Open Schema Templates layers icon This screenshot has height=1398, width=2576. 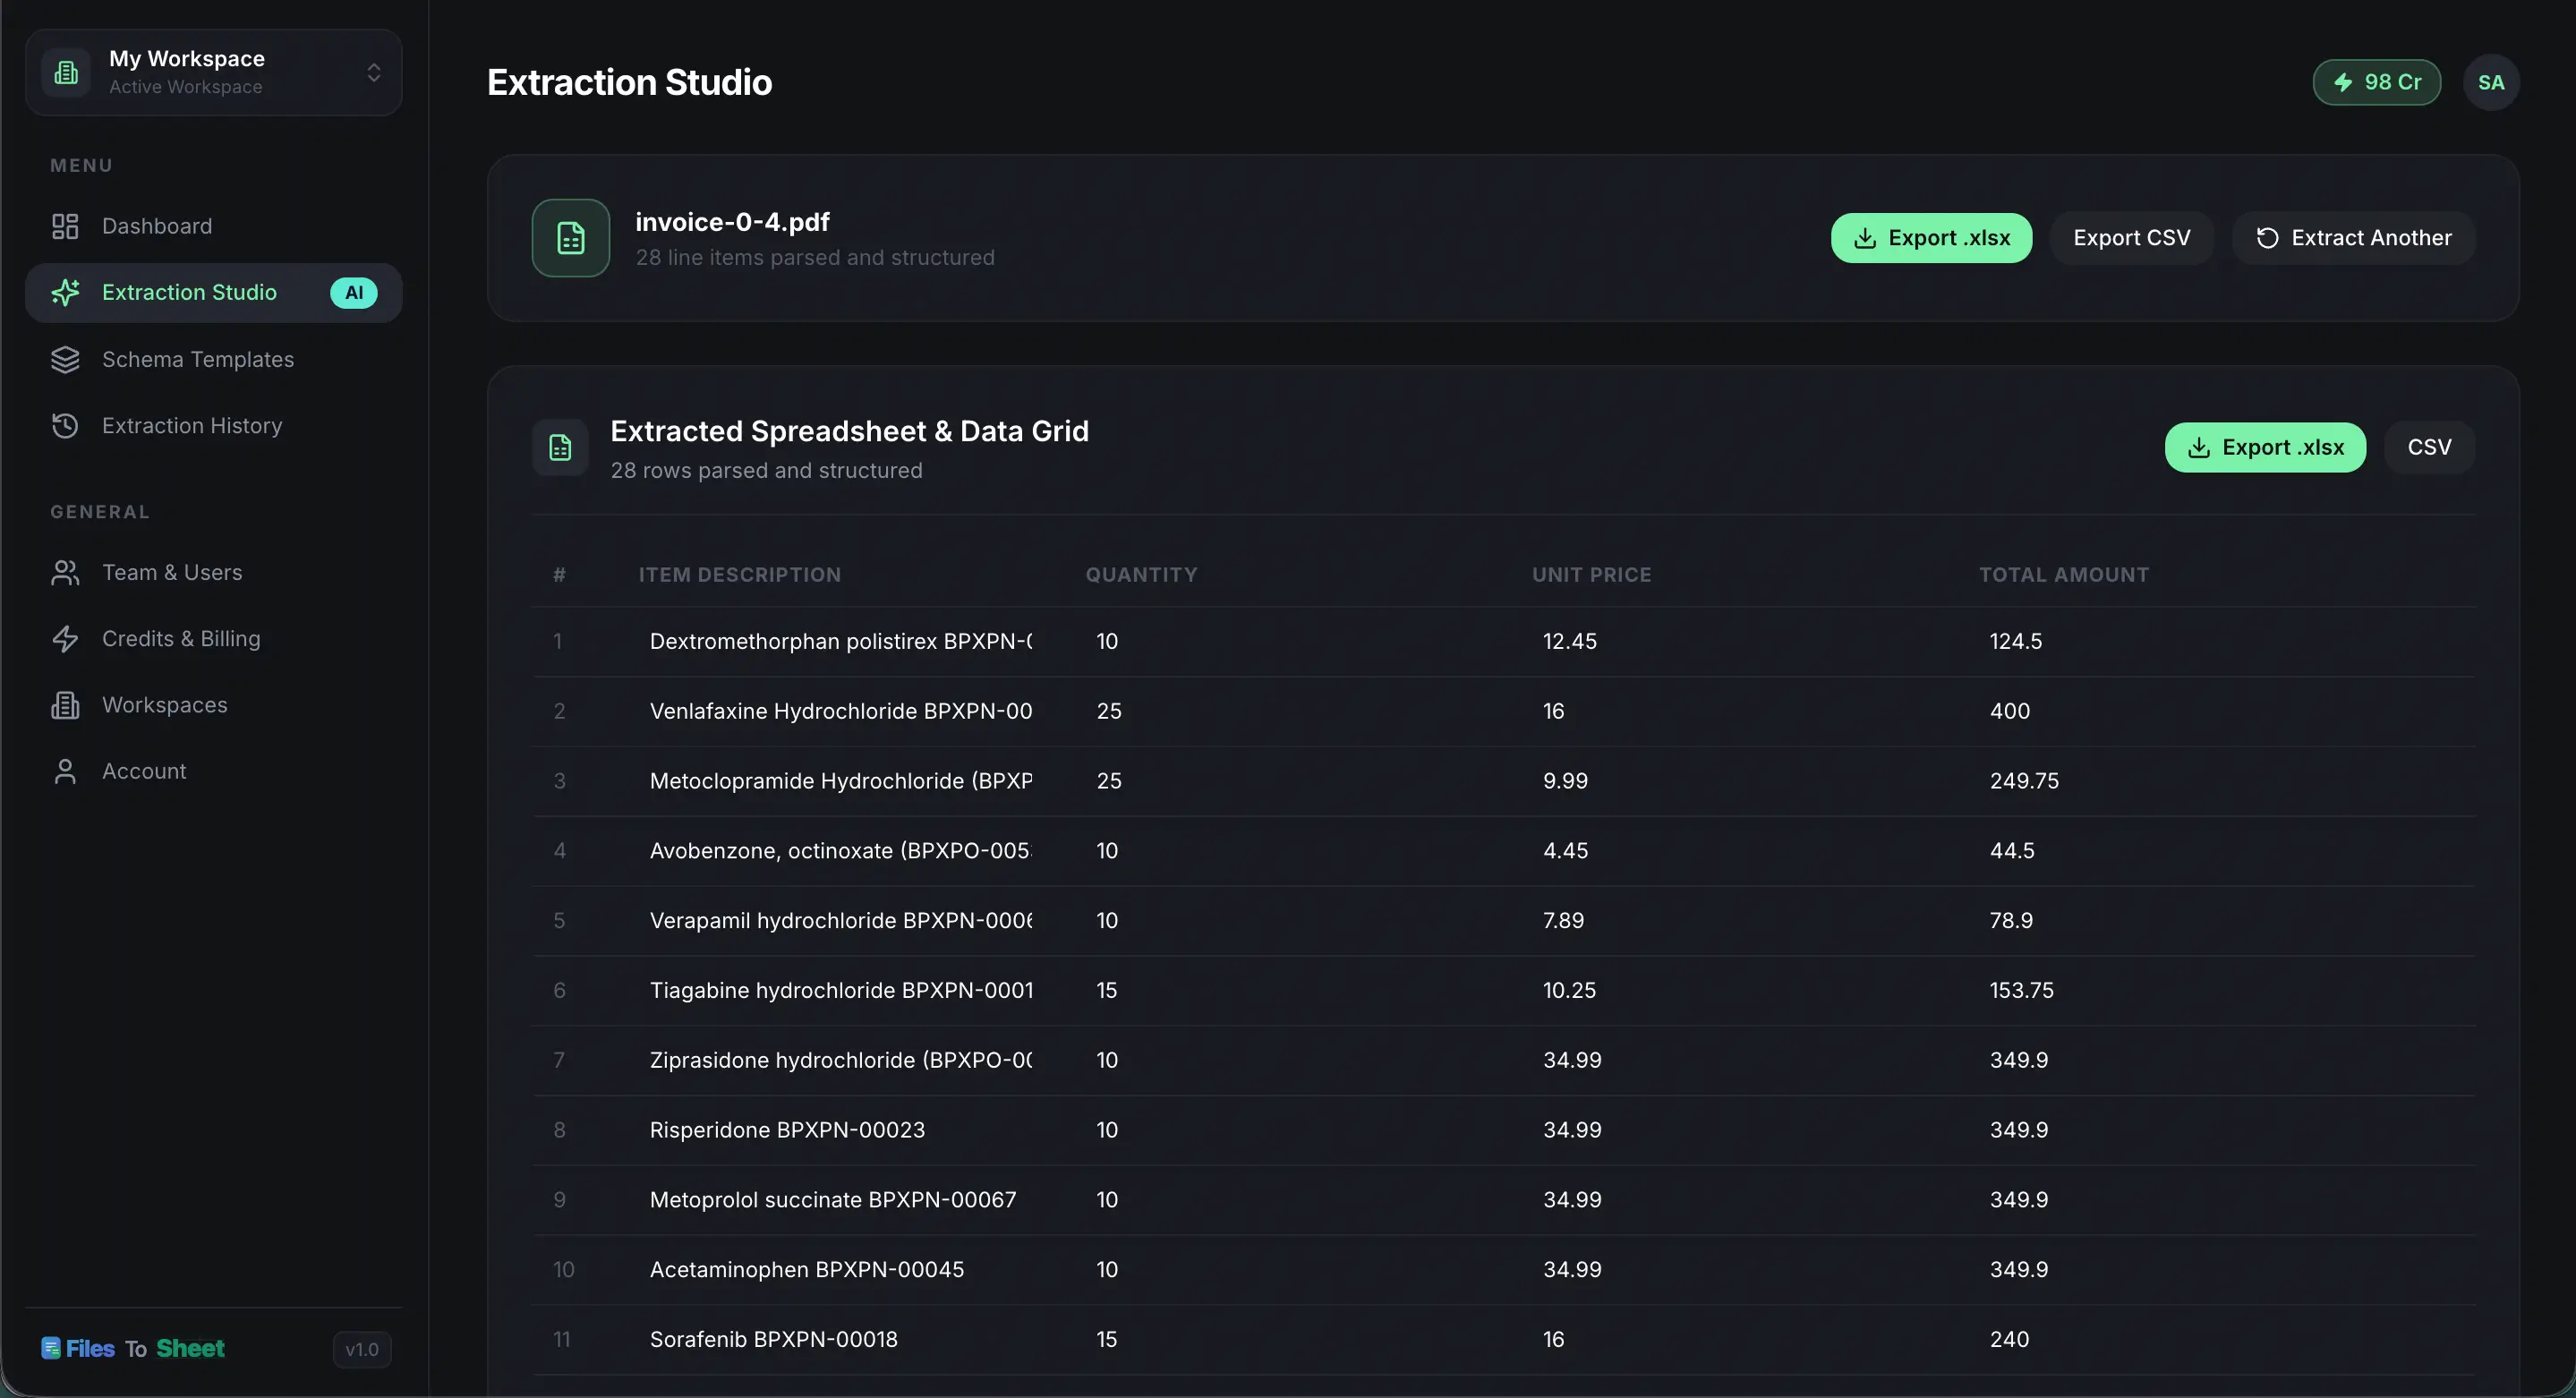[65, 359]
